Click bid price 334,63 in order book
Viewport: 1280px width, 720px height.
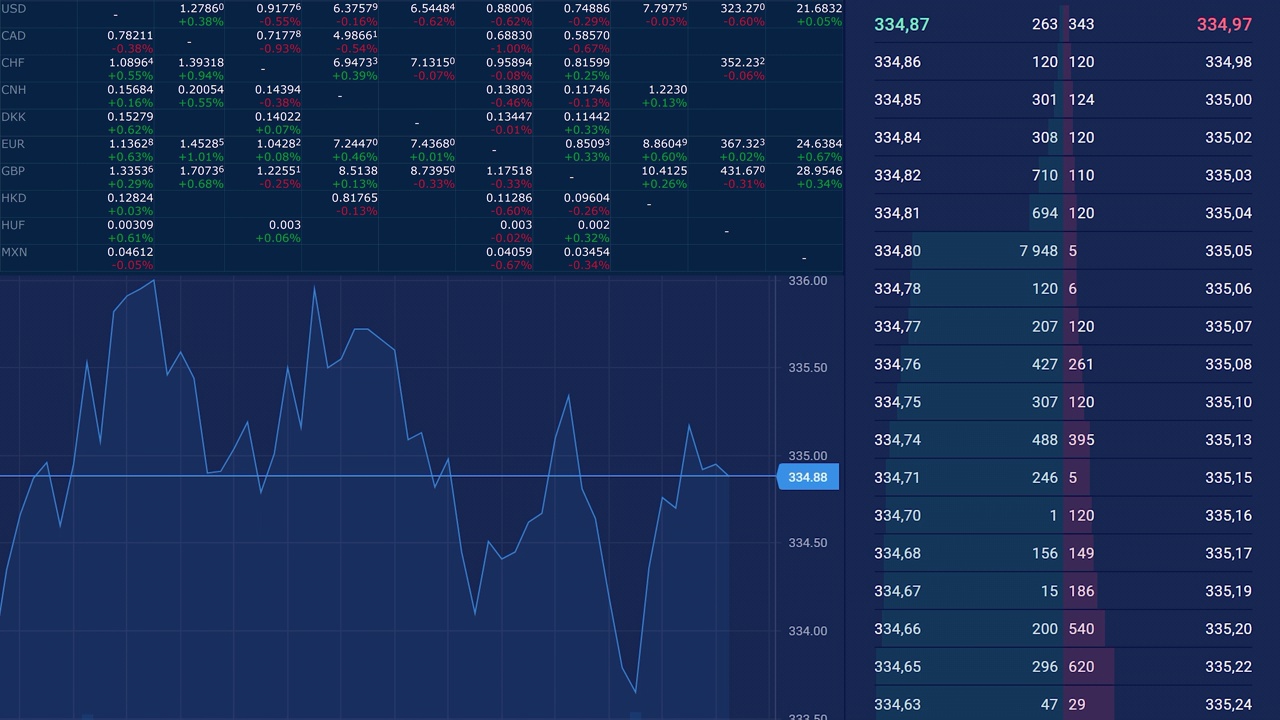[897, 704]
